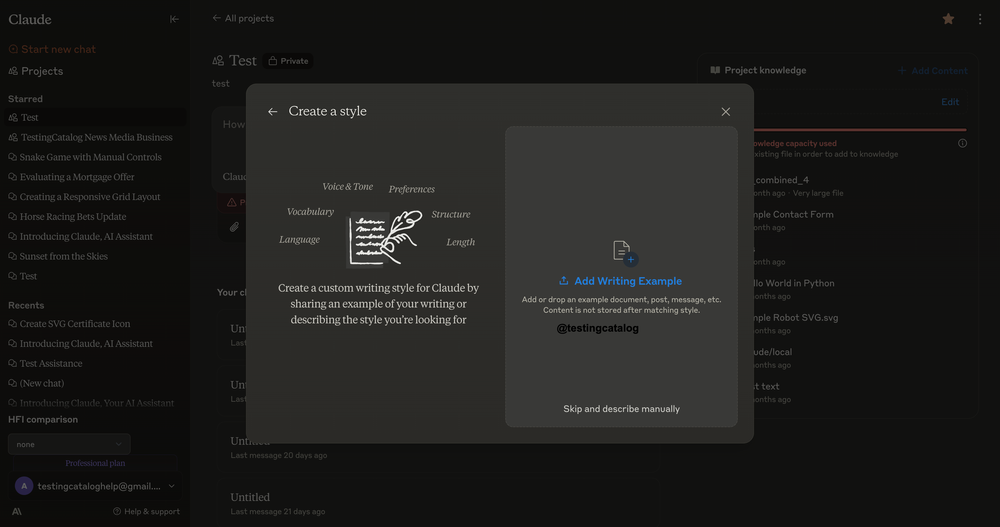Close the Create a style dialog
Screen dimensions: 1000x527
pyautogui.click(x=726, y=112)
